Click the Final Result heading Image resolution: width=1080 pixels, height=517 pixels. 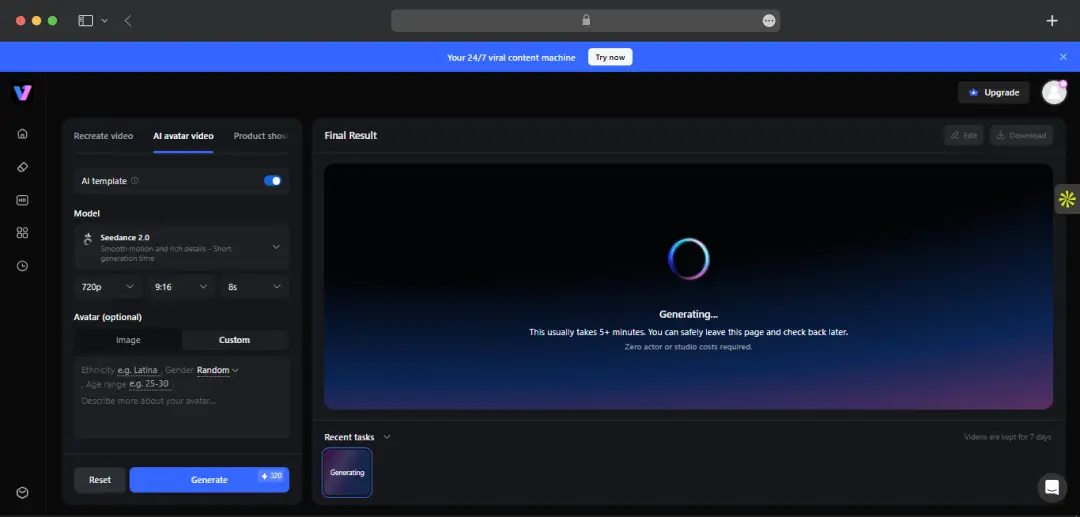[351, 136]
